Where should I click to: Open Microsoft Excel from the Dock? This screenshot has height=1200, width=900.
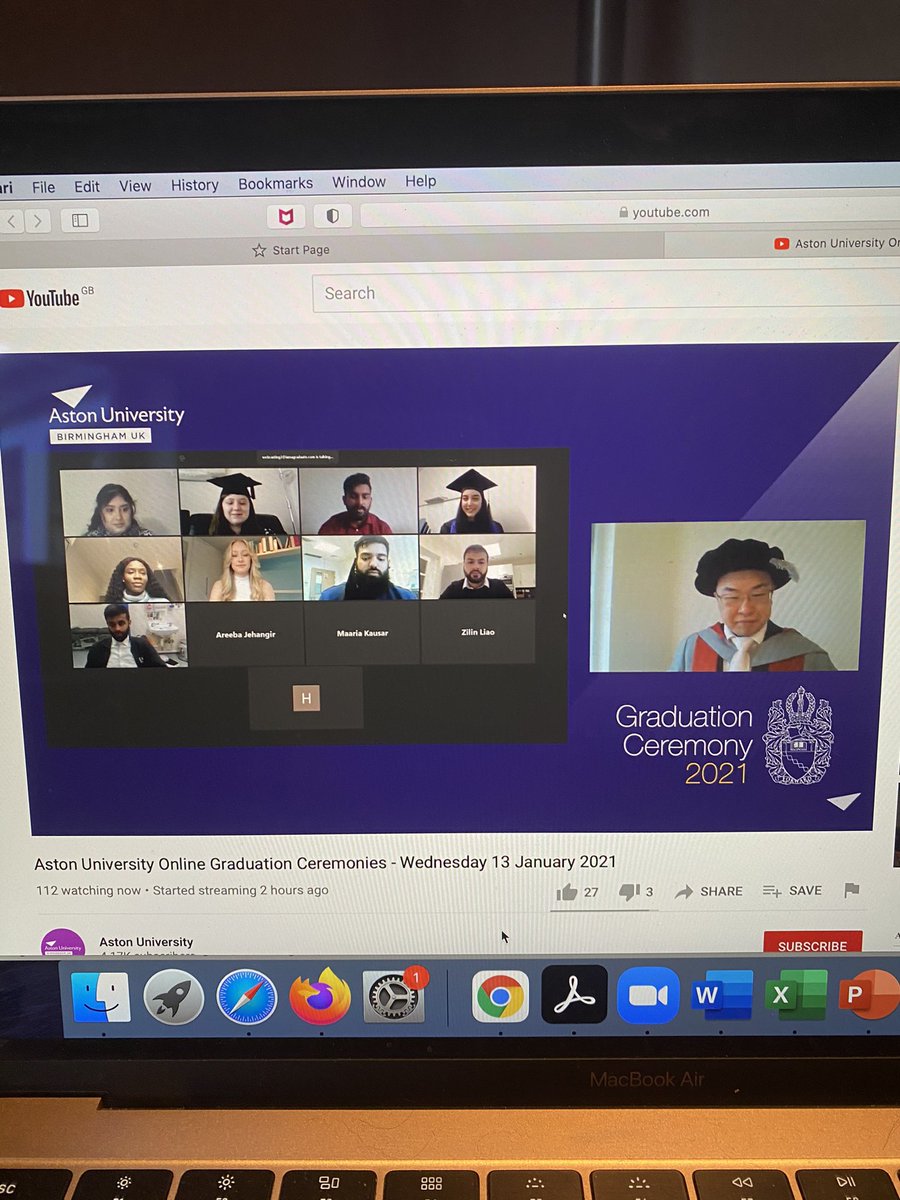795,995
